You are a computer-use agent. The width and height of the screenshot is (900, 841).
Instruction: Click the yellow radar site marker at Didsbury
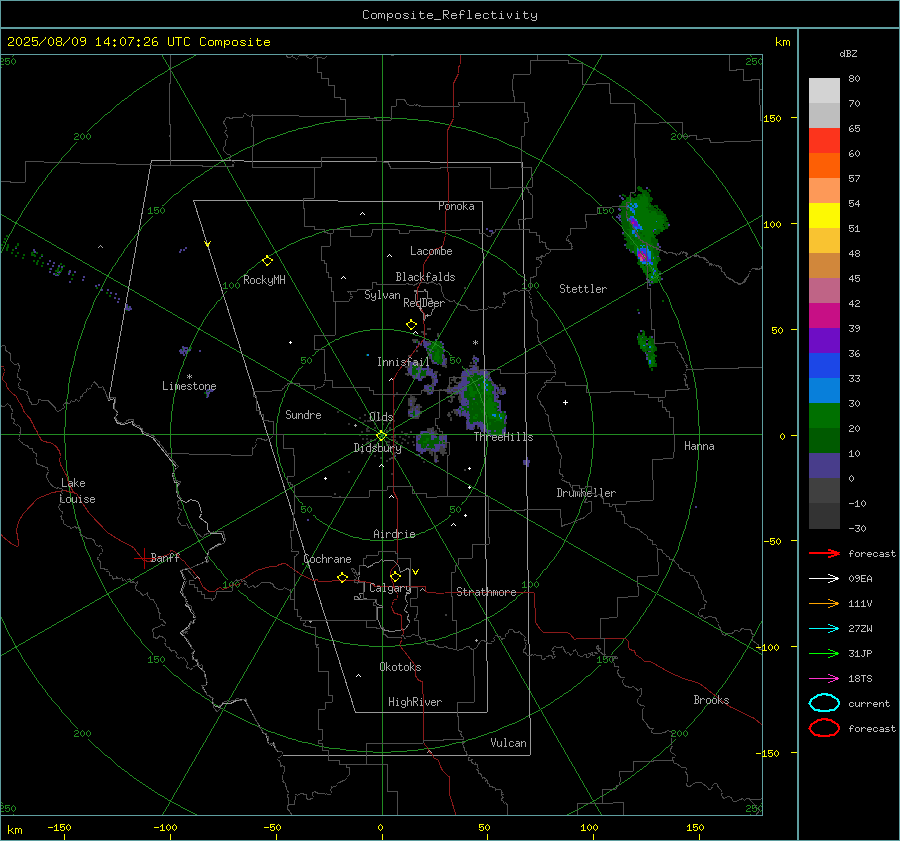382,436
